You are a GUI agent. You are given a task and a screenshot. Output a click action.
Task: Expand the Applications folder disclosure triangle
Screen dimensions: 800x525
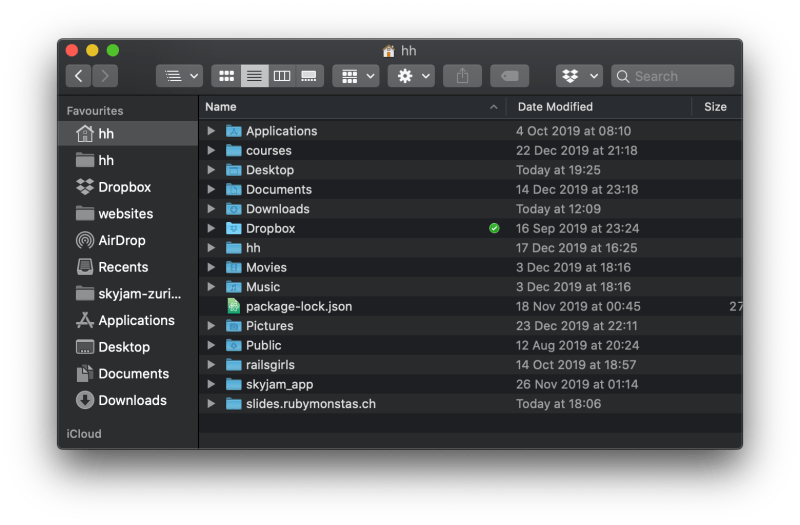click(211, 131)
